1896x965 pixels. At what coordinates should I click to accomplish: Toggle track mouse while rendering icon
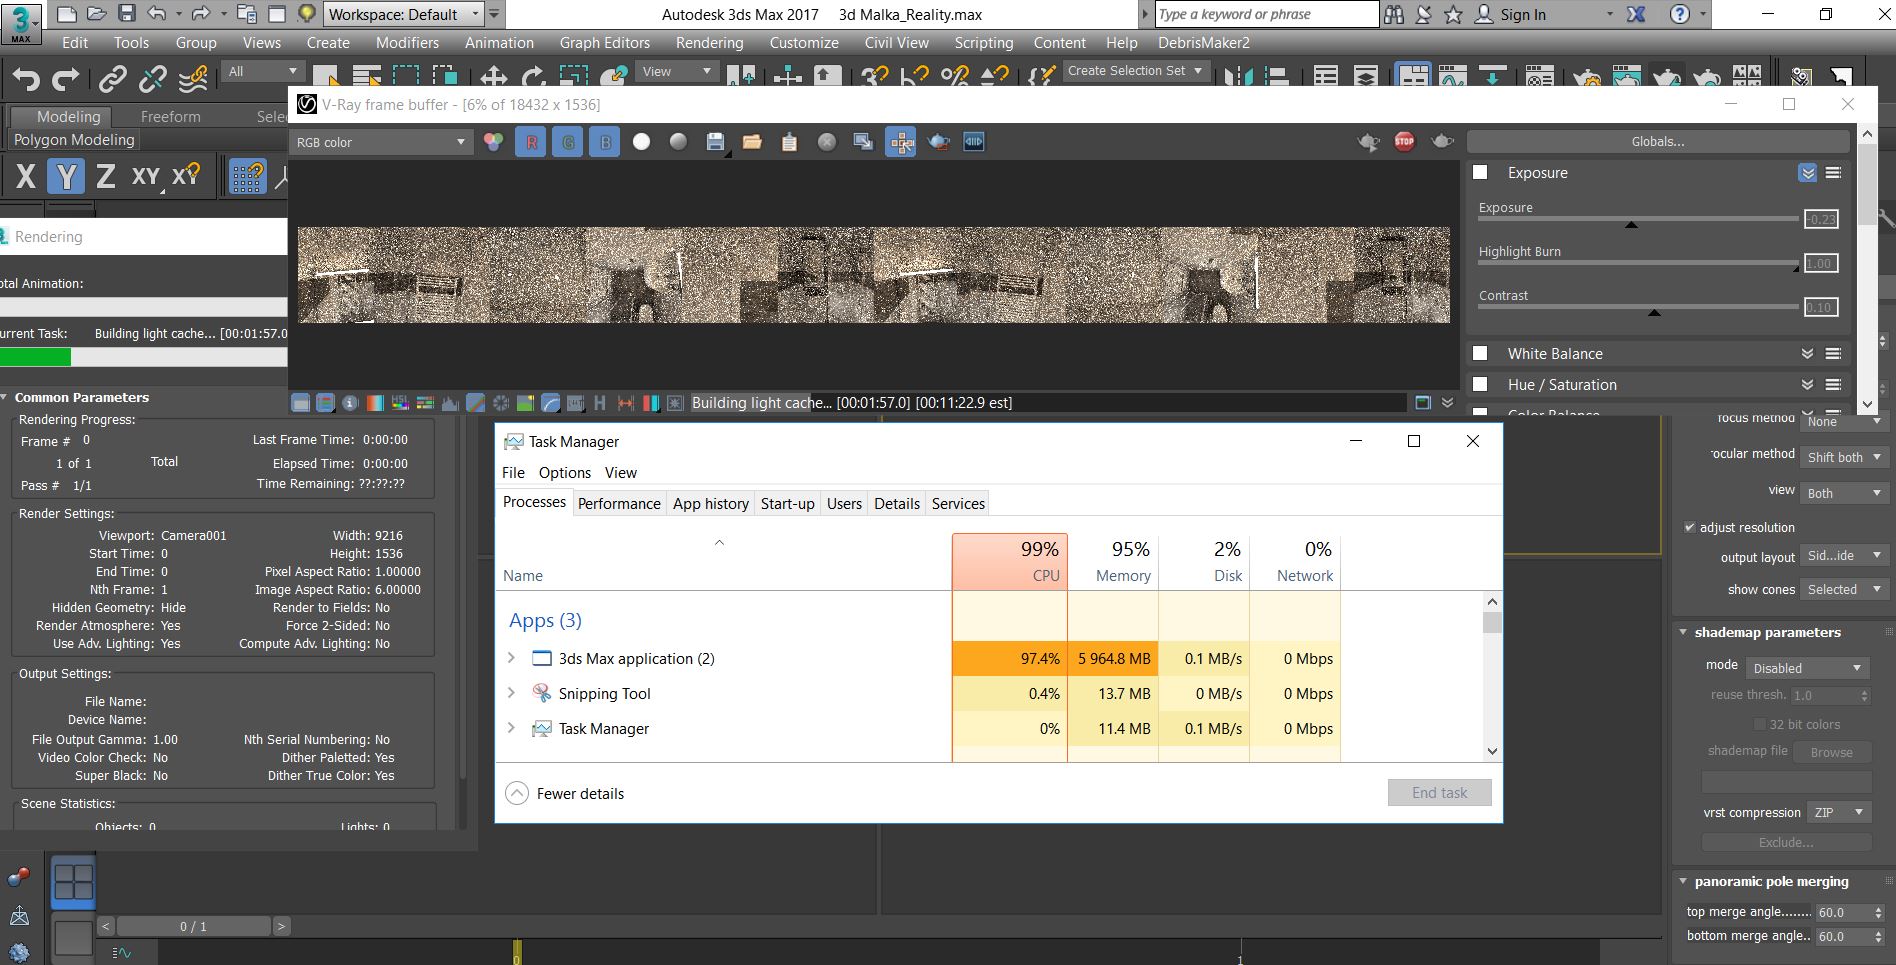[900, 142]
